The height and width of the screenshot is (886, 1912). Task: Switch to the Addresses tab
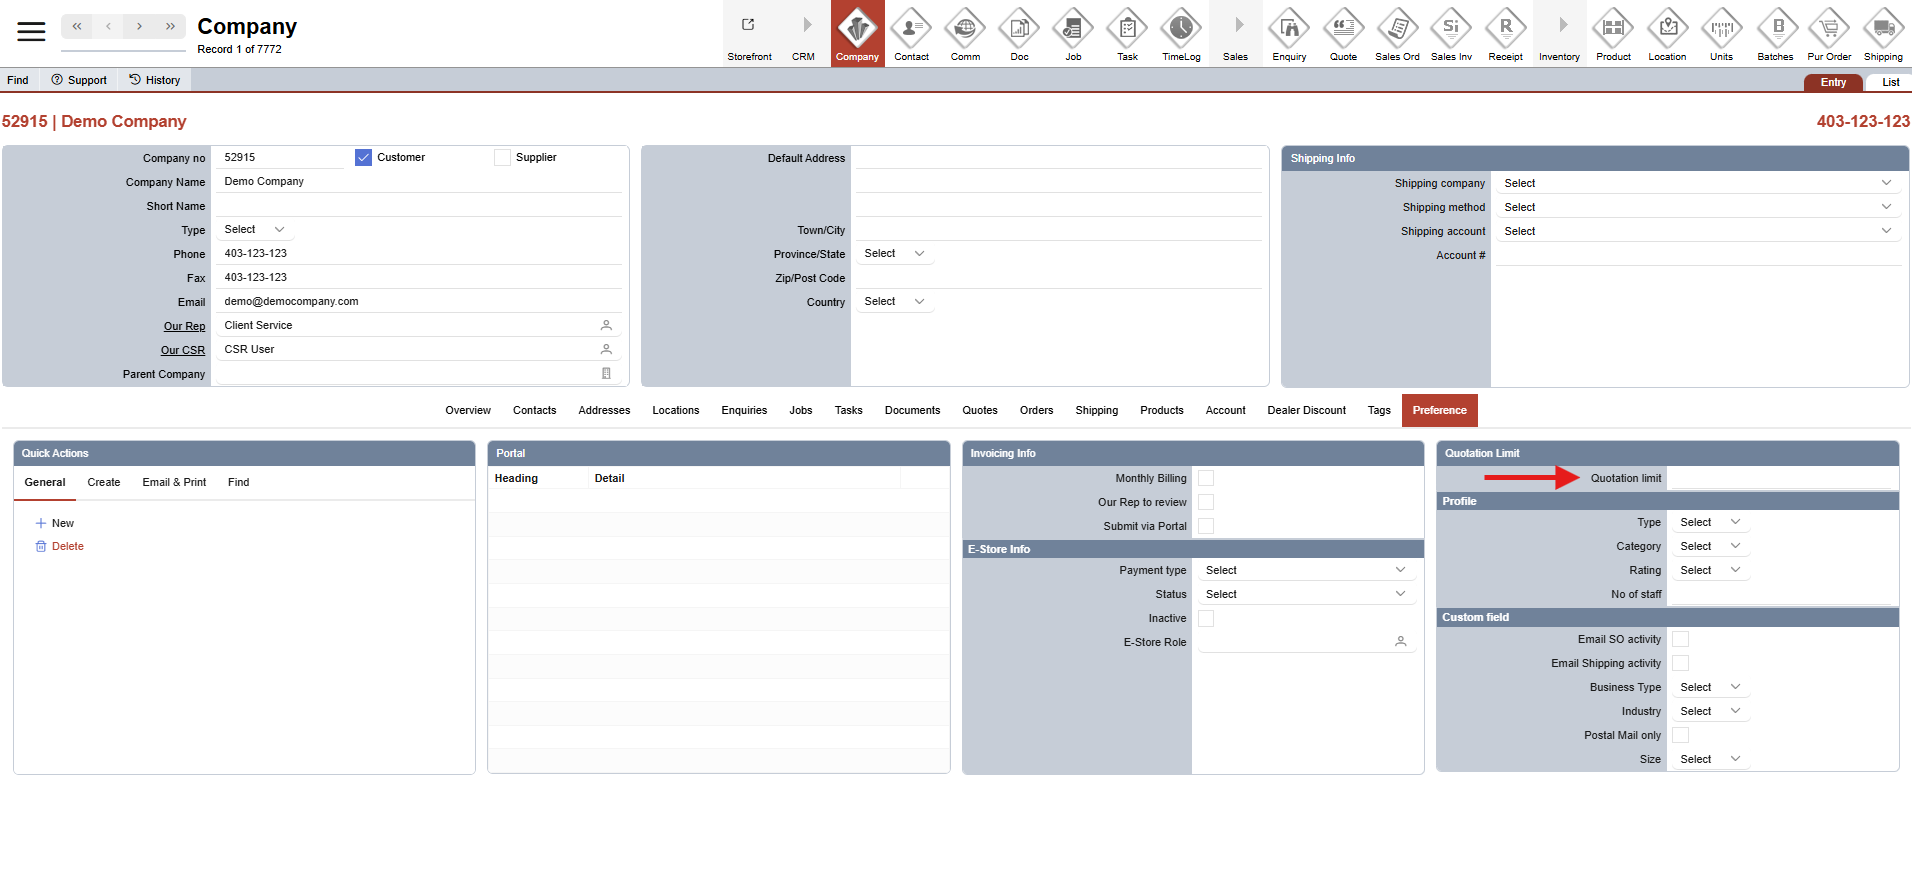[x=604, y=411]
